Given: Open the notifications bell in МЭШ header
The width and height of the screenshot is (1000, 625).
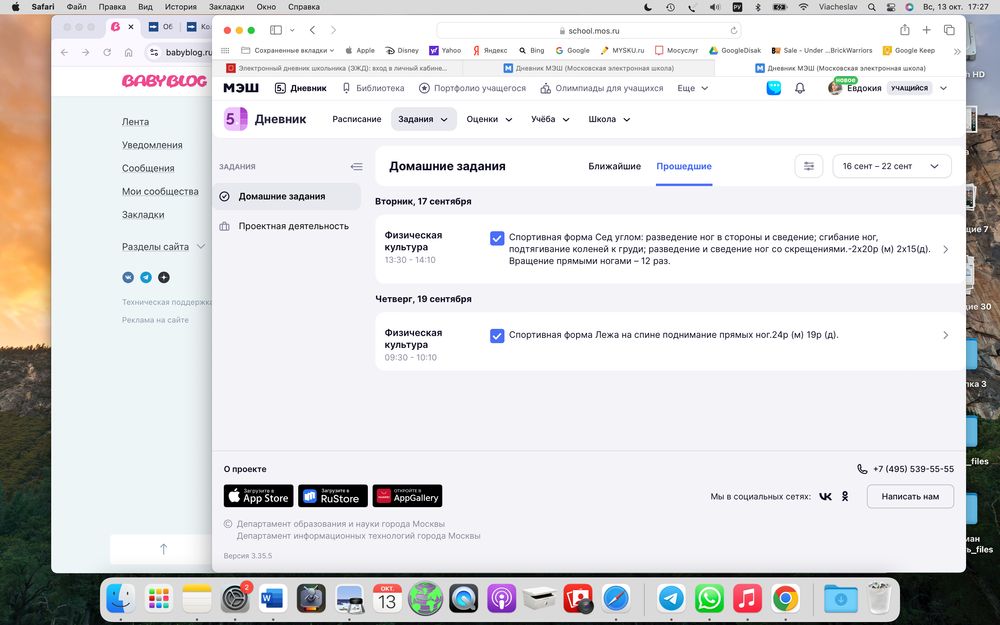Looking at the screenshot, I should [800, 88].
